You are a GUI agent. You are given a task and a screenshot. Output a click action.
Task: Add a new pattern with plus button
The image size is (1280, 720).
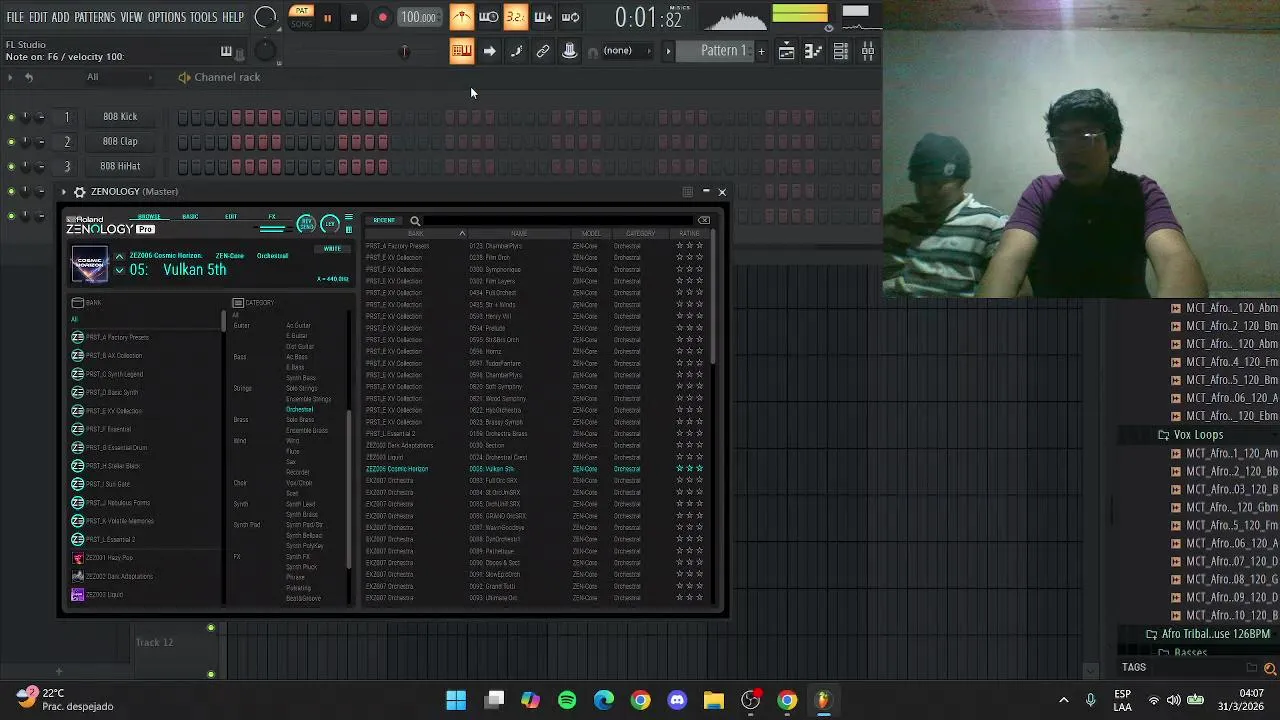(x=761, y=51)
